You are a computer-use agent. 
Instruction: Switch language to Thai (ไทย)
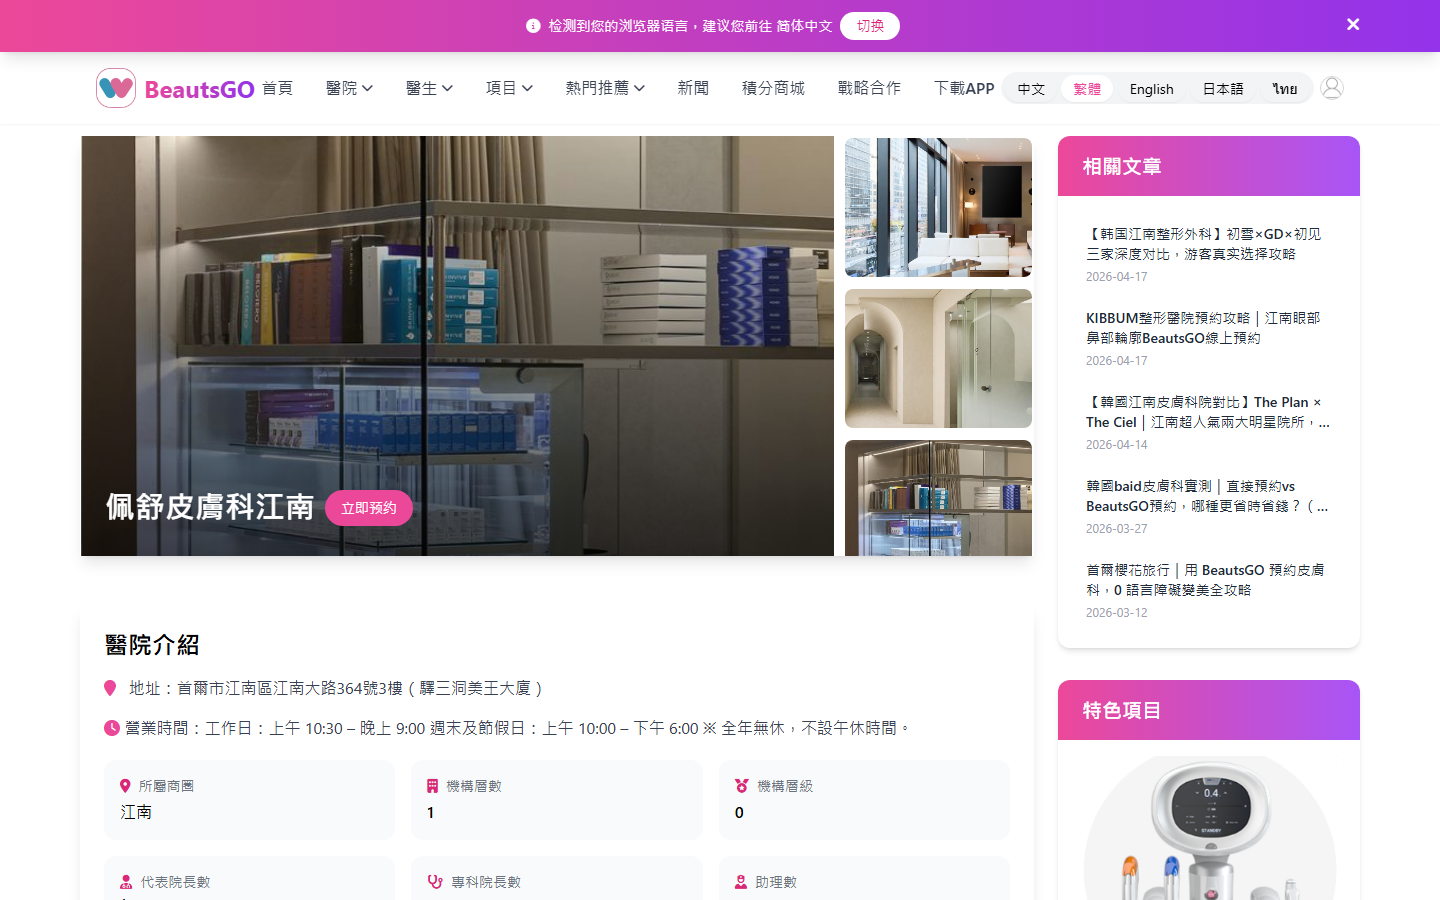tap(1285, 89)
